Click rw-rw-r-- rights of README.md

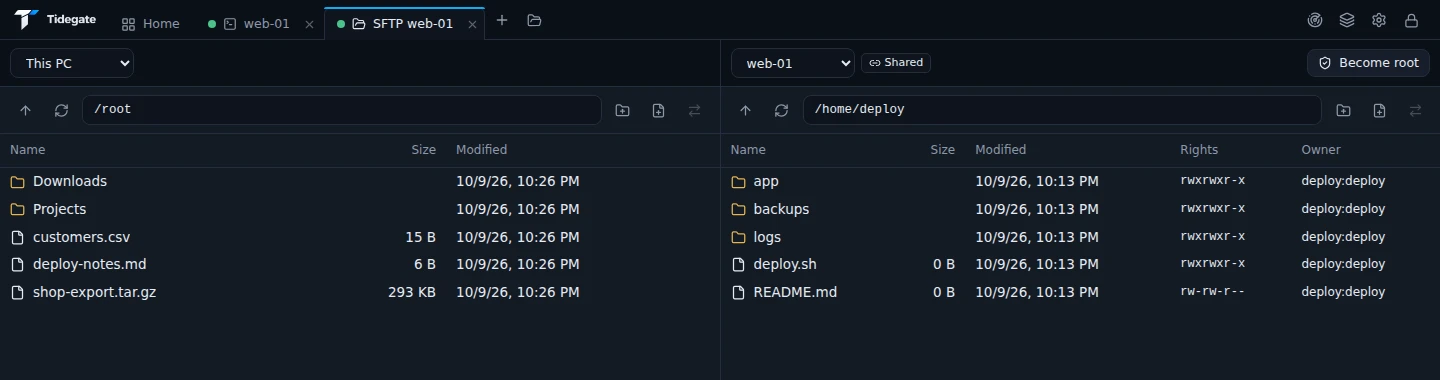pos(1212,292)
